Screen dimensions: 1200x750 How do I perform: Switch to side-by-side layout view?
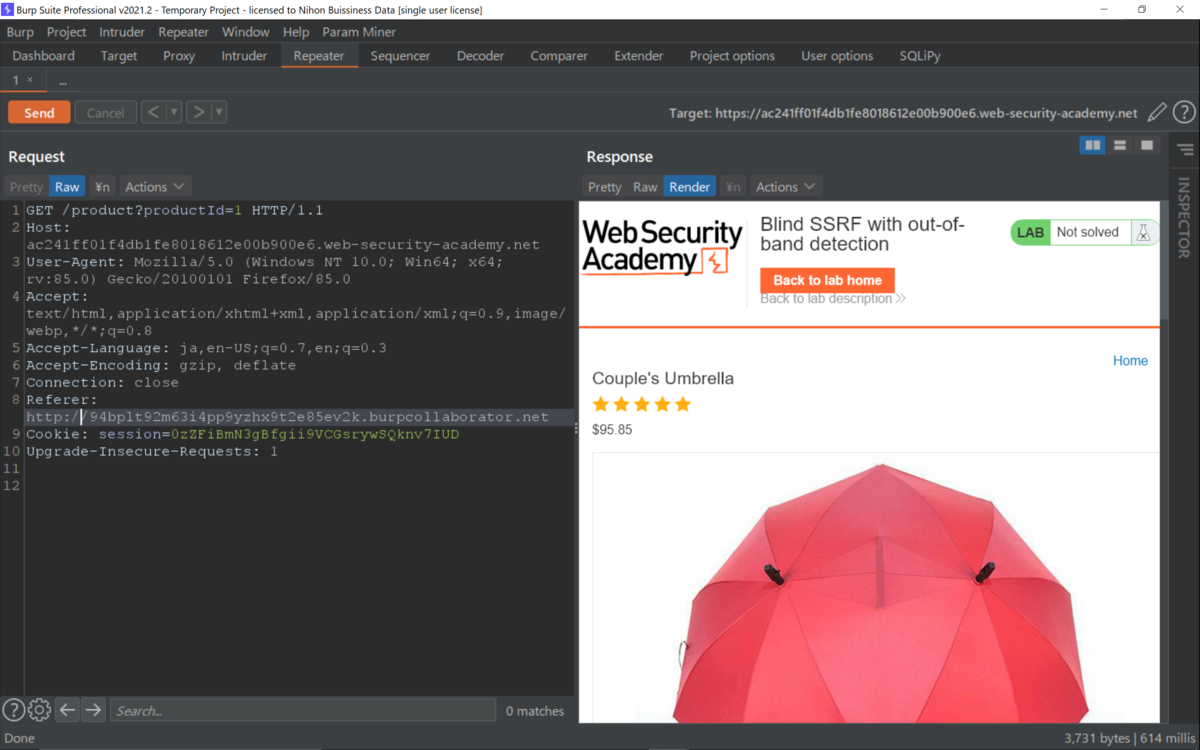pos(1092,146)
